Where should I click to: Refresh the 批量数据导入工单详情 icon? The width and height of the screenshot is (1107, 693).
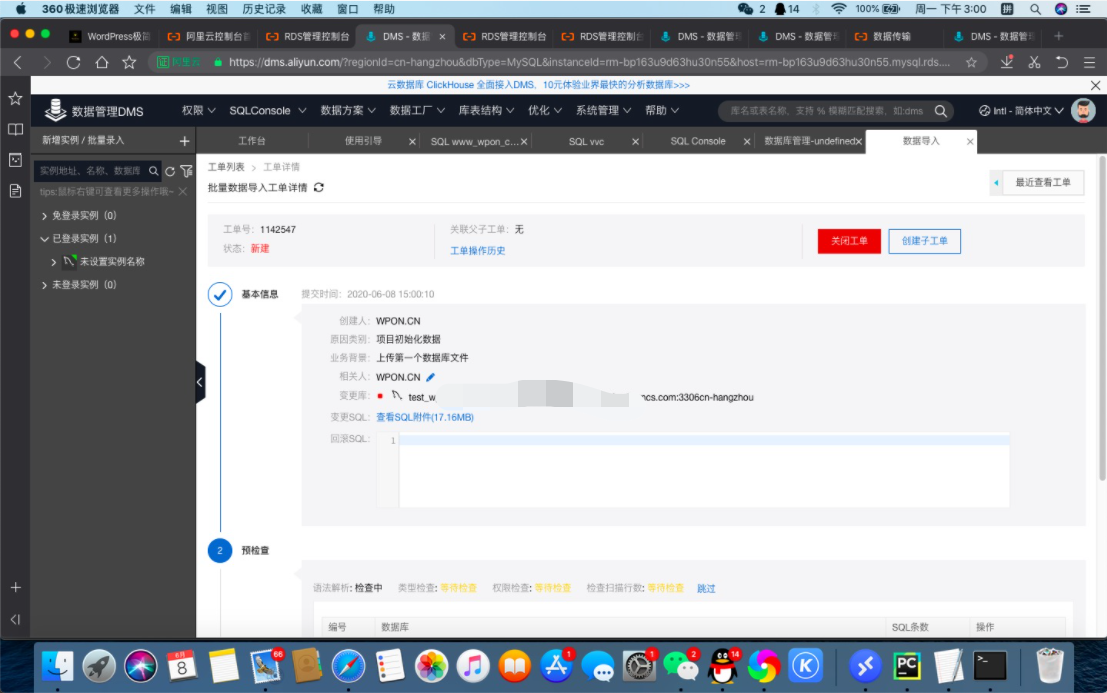(x=319, y=187)
